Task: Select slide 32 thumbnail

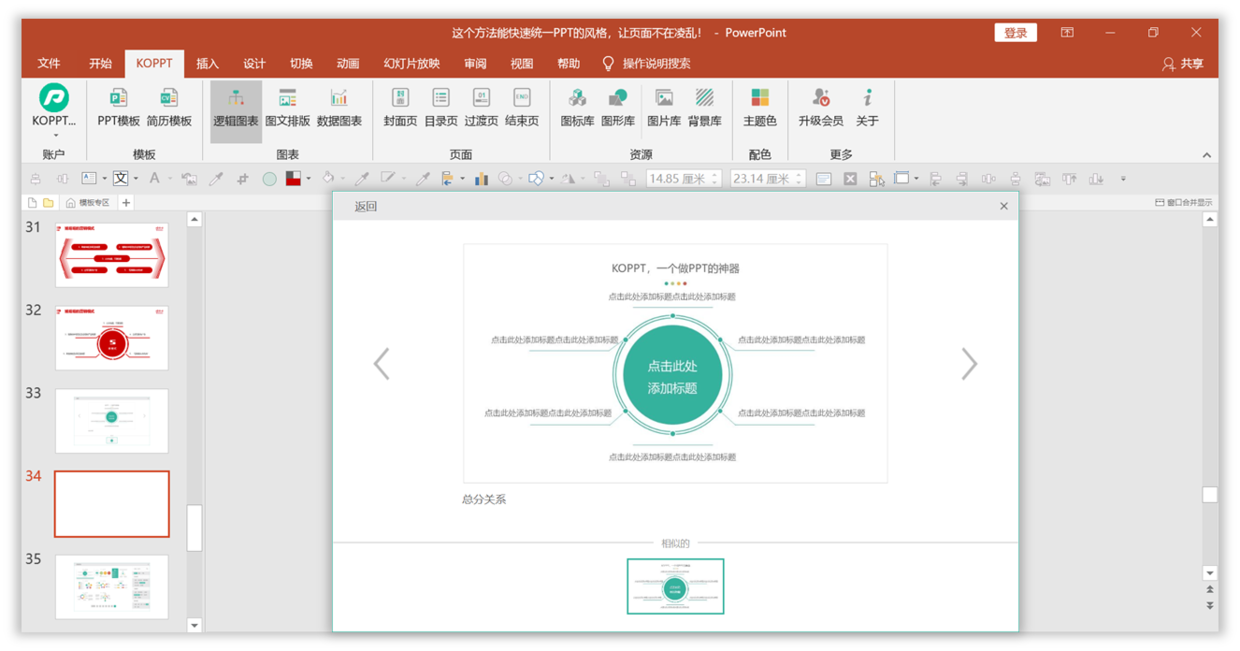Action: click(112, 338)
